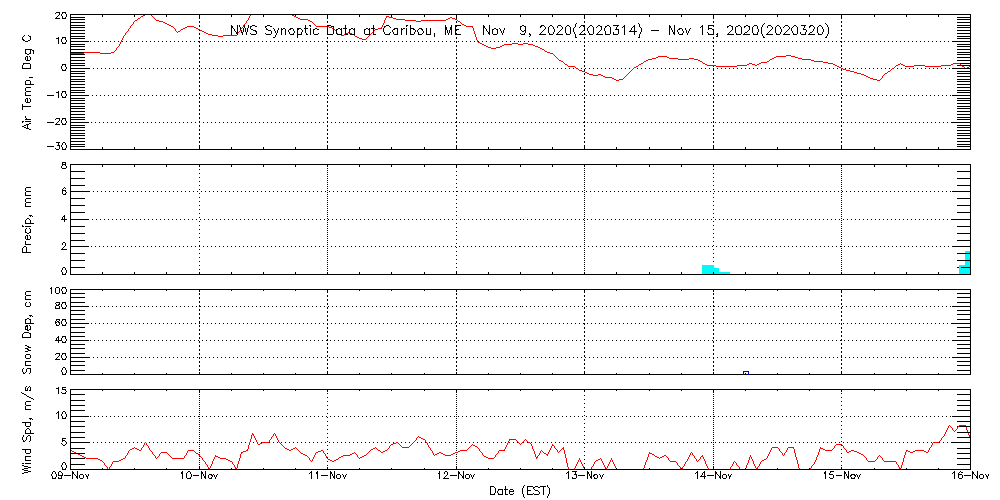1000x500 pixels.
Task: Select the 12-Nov date tick label
Action: 457,477
